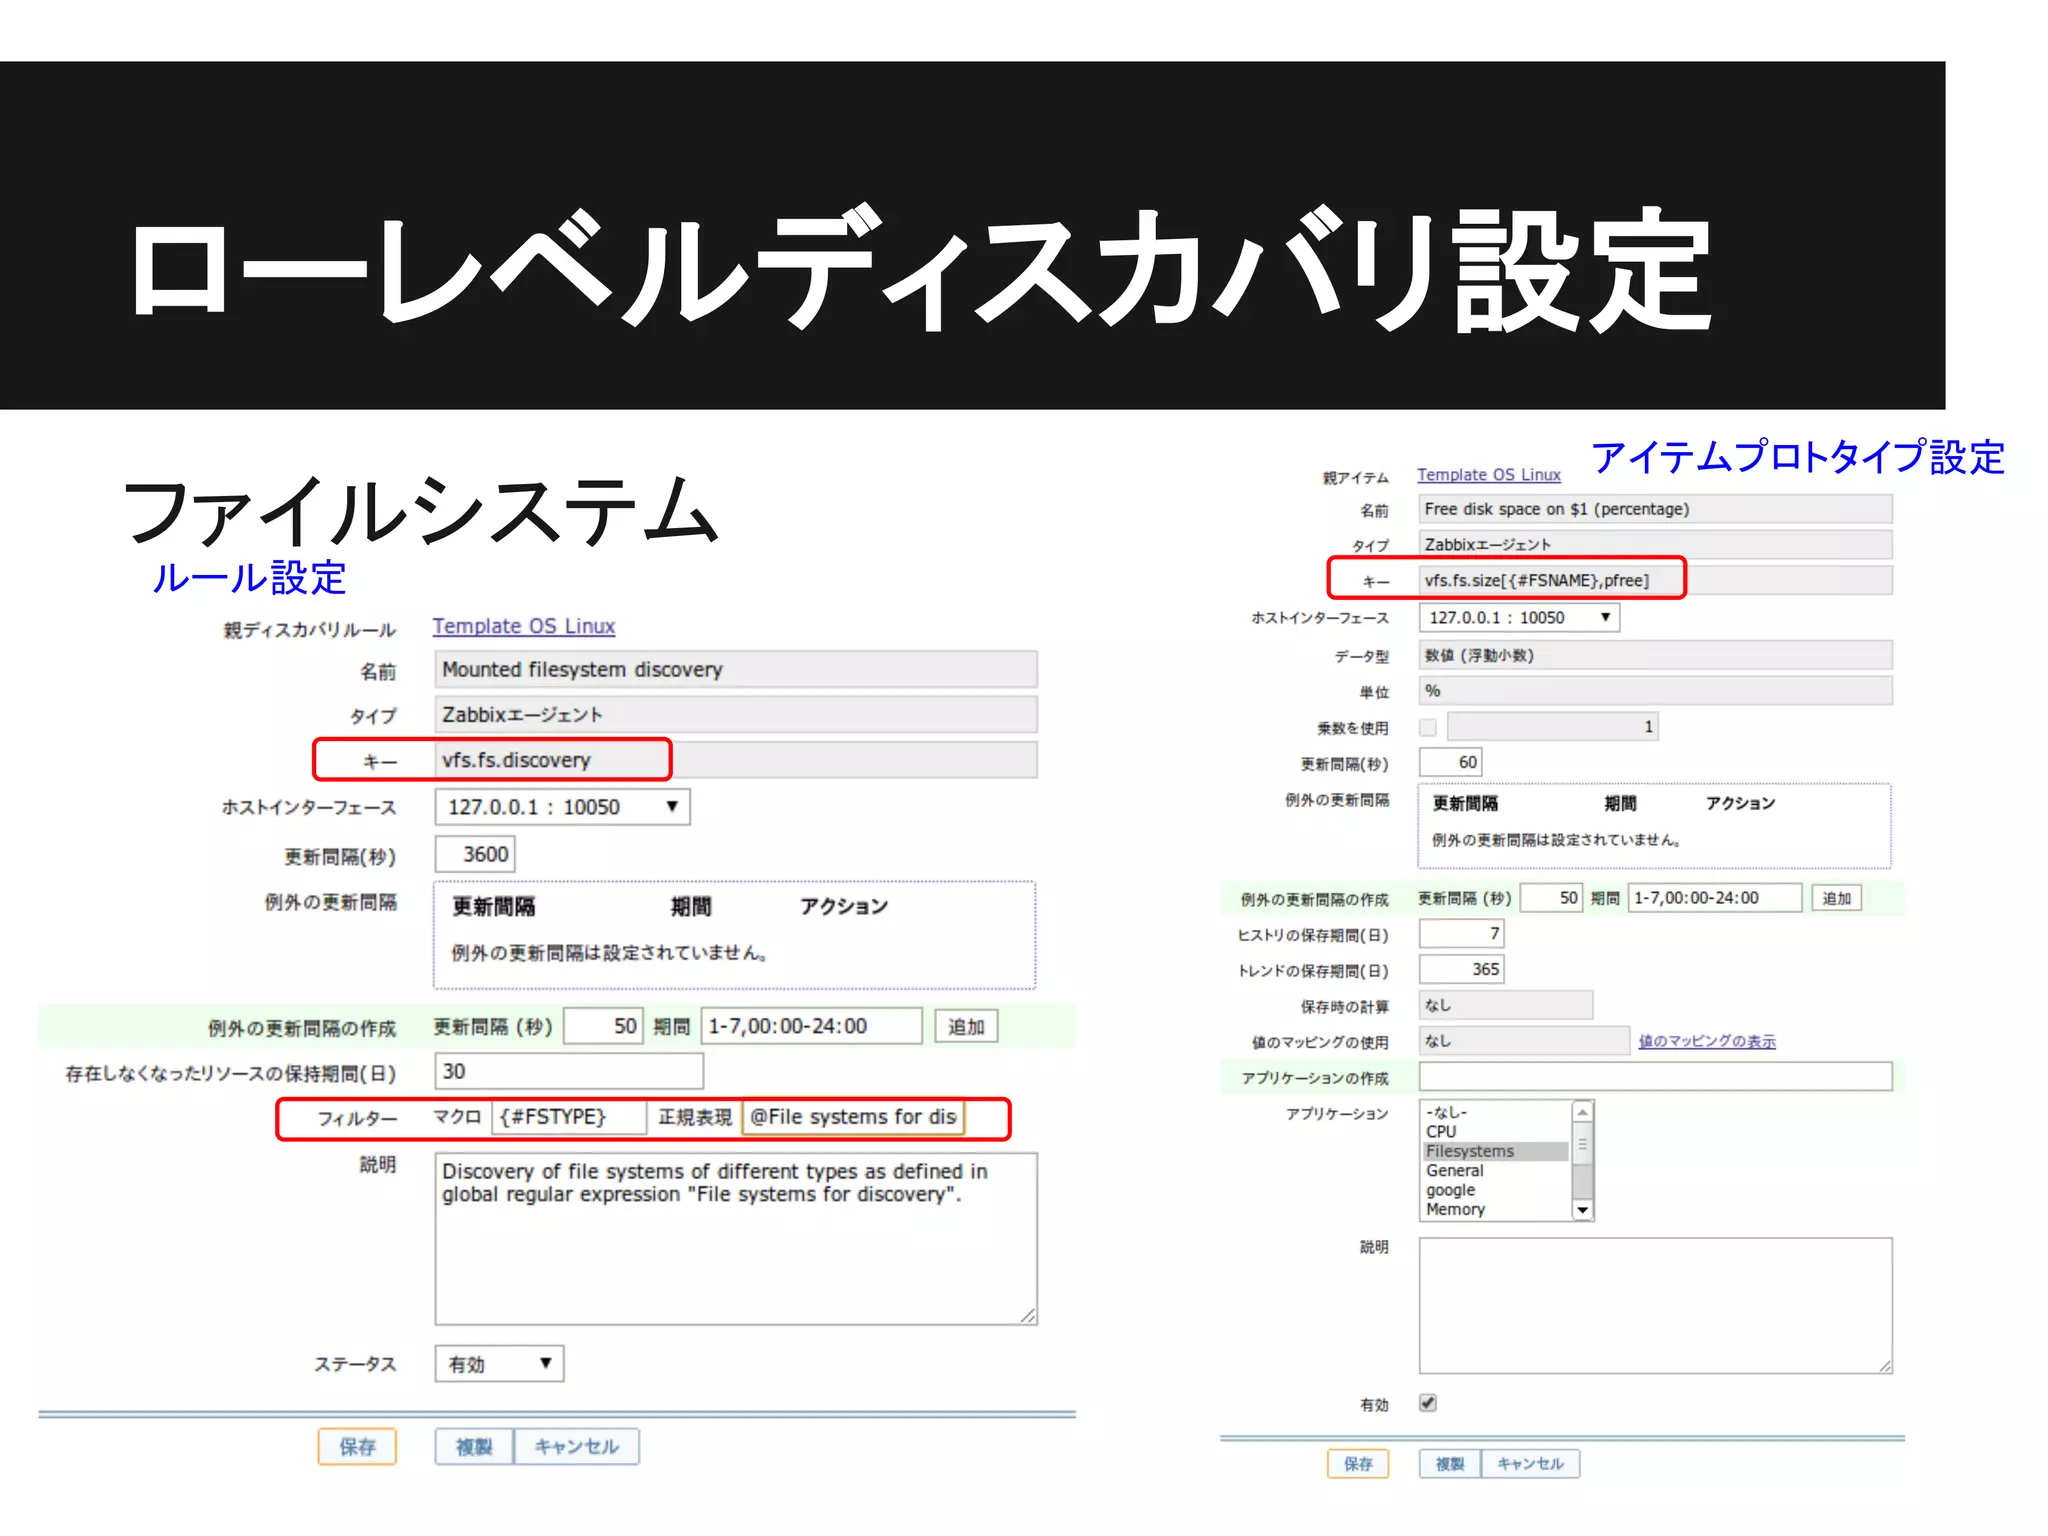The width and height of the screenshot is (2048, 1536).
Task: Click the 保存時の計算 なし field
Action: point(1506,1005)
